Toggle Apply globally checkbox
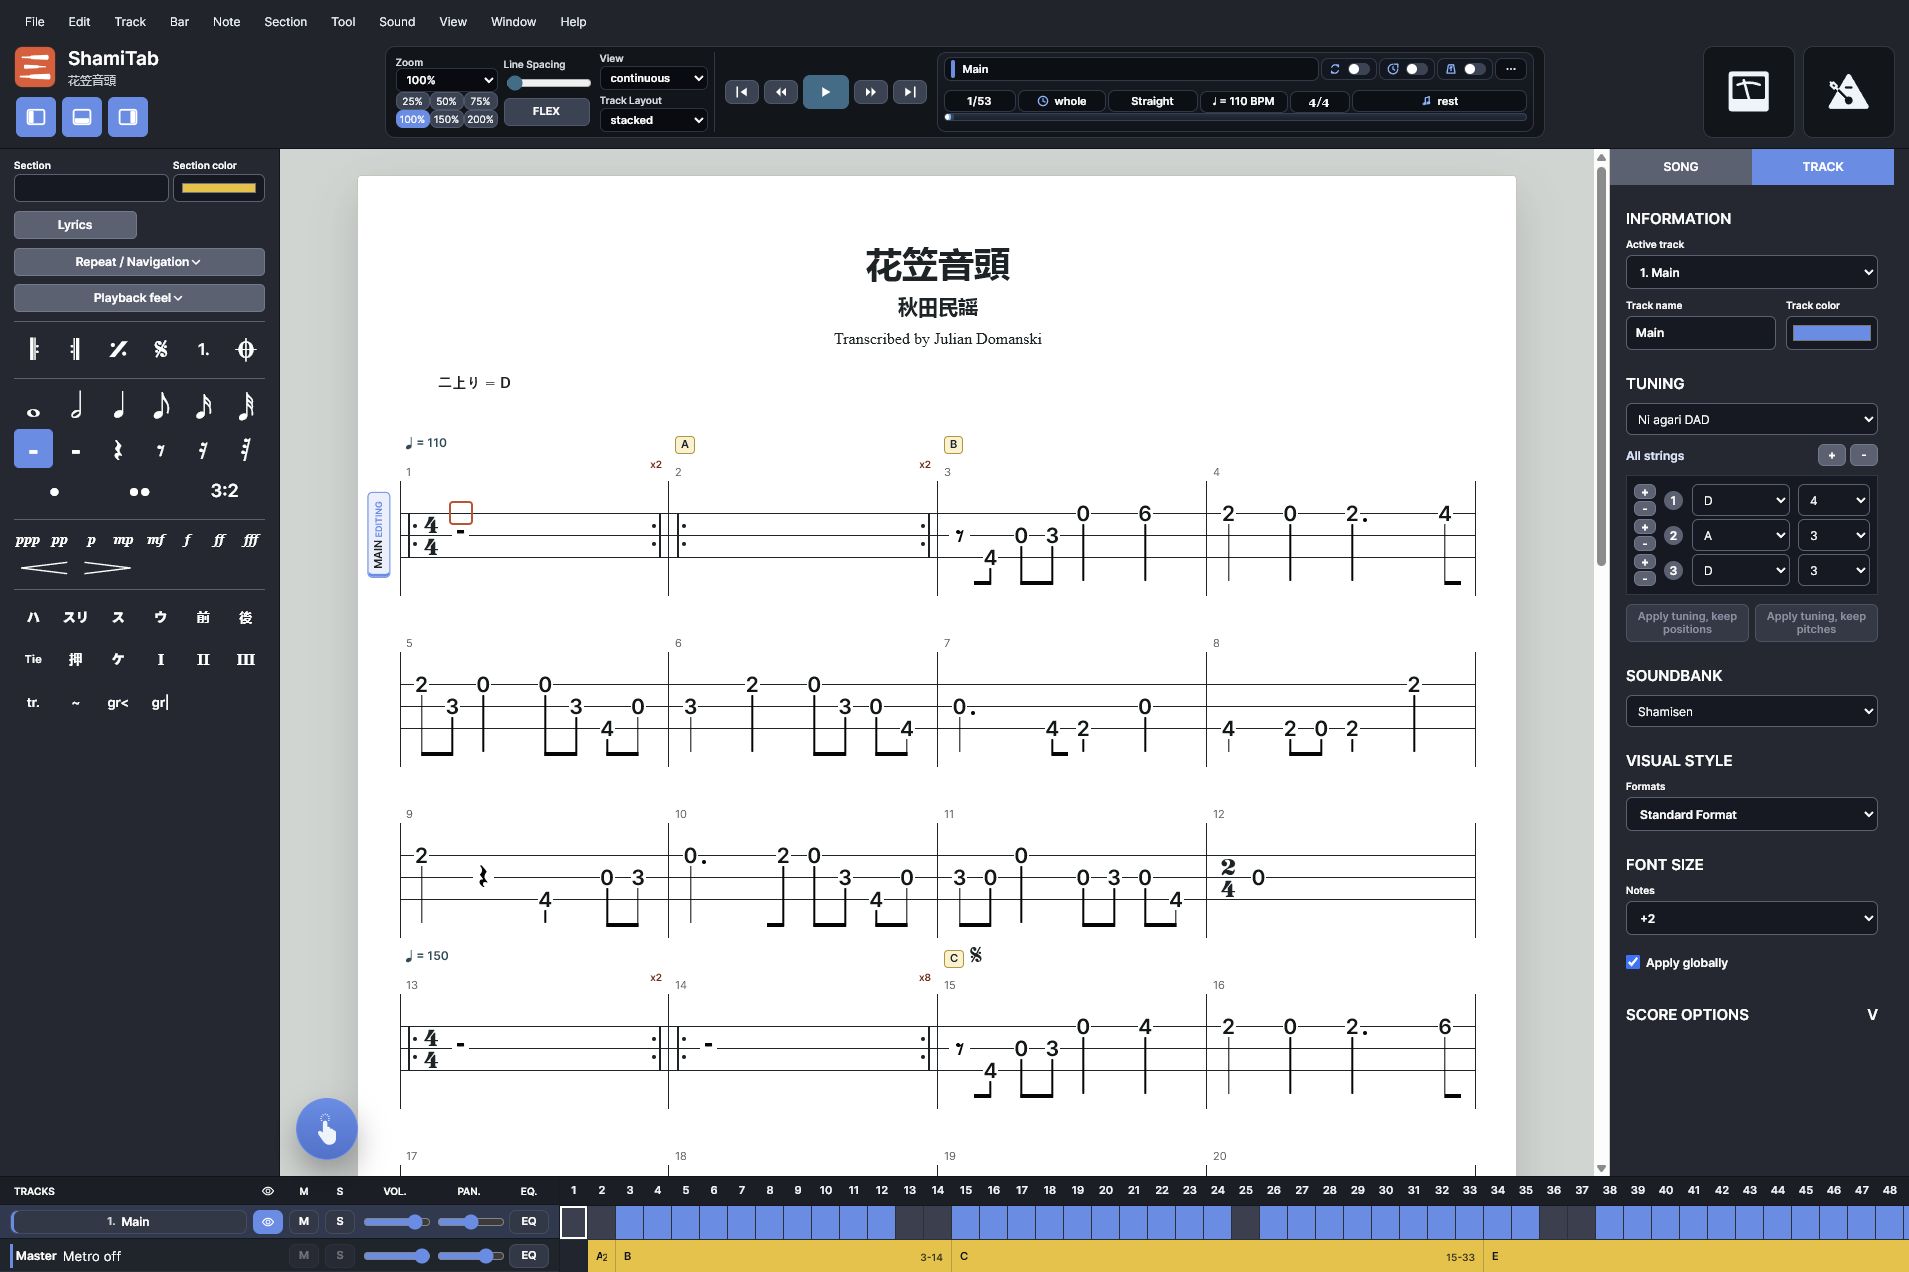 click(1633, 962)
